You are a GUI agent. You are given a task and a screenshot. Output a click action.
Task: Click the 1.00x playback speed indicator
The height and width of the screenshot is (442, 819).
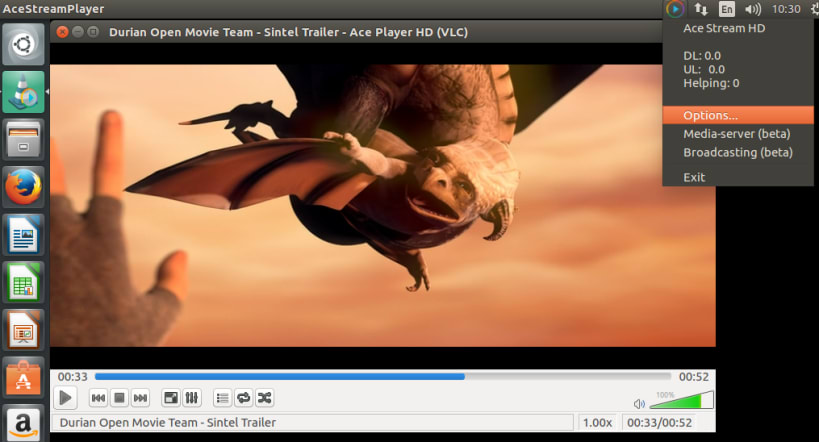pyautogui.click(x=598, y=422)
